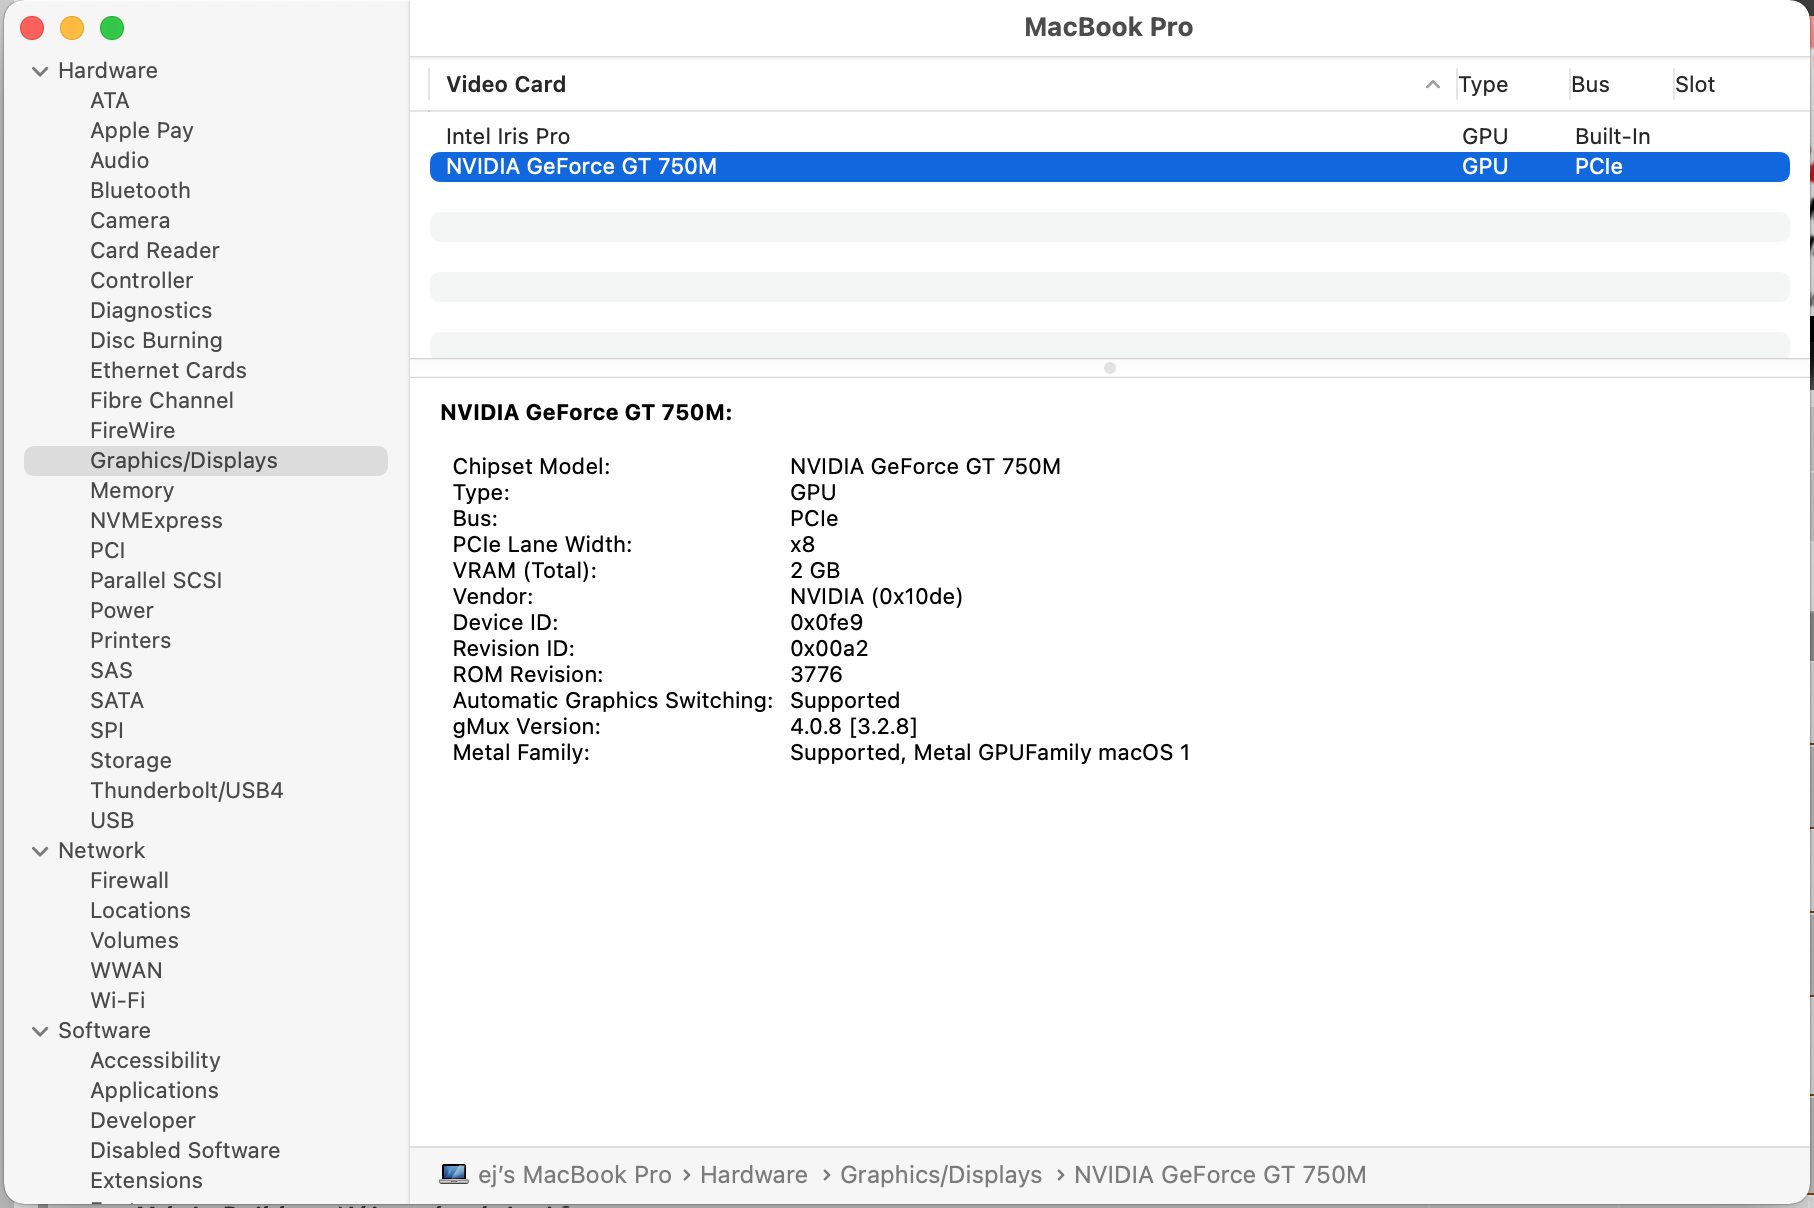This screenshot has height=1208, width=1814.
Task: Open NVMExpress in the sidebar
Action: 156,521
